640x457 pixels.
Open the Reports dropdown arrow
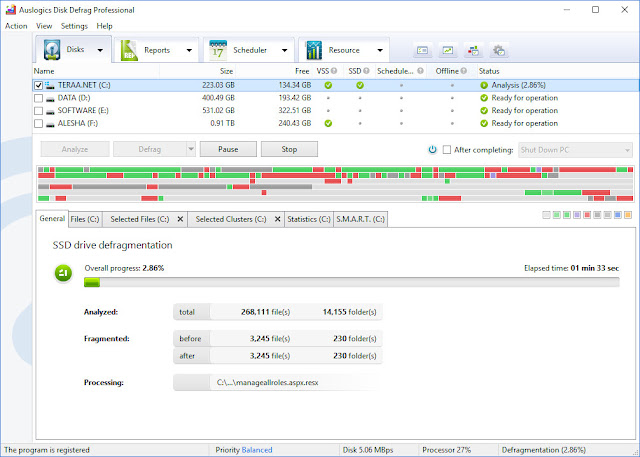pos(189,51)
